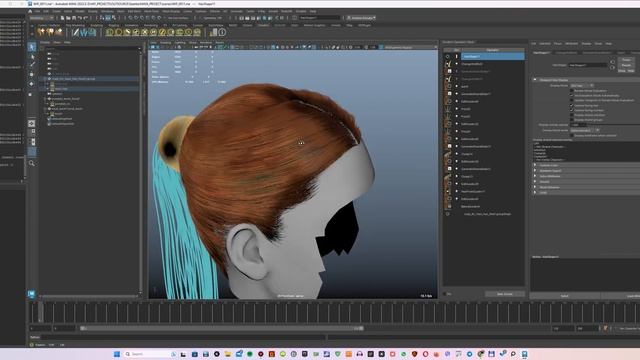
Task: Toggle the checkbox at modifier panel bottom-left
Action: 445,294
